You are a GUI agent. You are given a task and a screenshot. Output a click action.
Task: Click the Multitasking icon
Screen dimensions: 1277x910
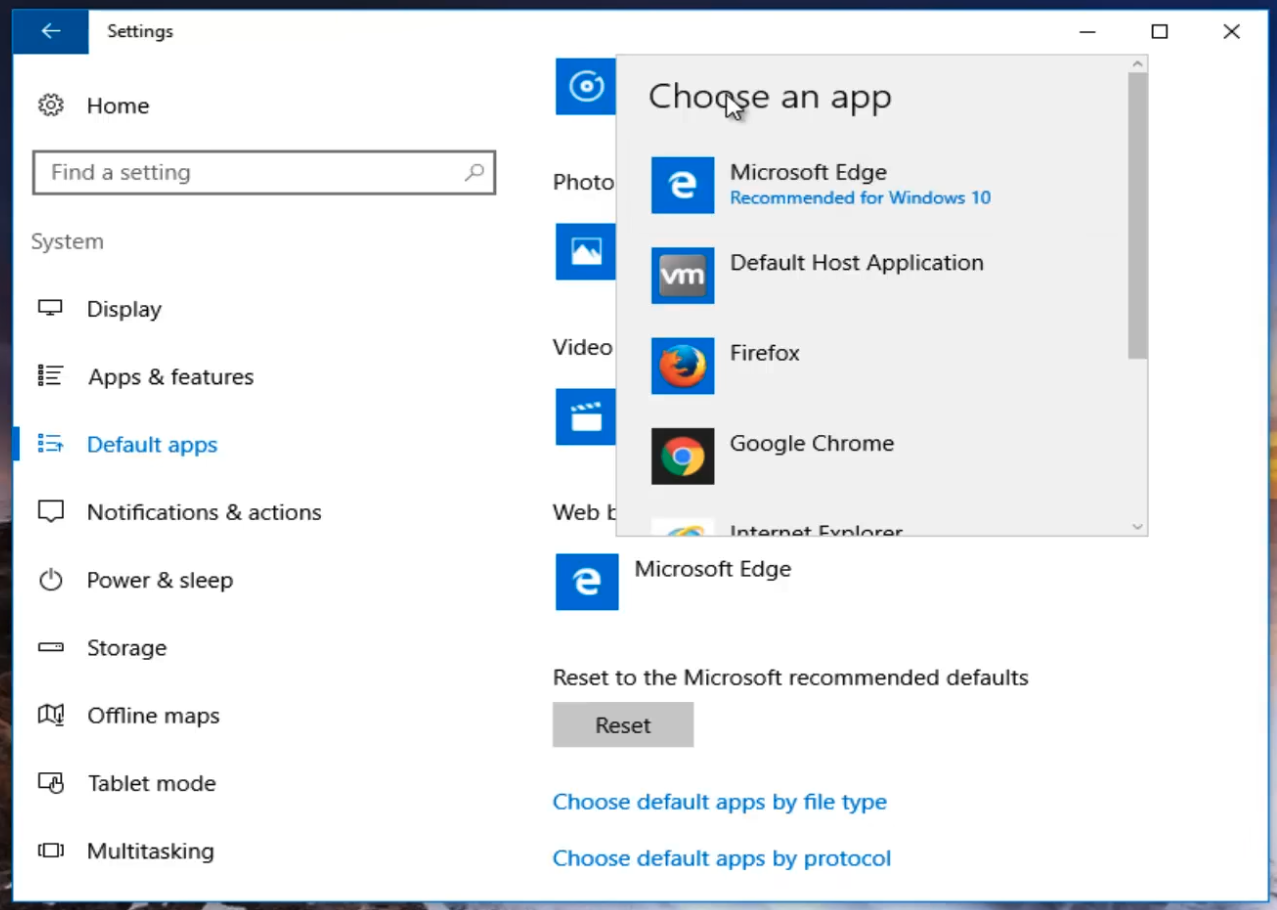coord(50,851)
